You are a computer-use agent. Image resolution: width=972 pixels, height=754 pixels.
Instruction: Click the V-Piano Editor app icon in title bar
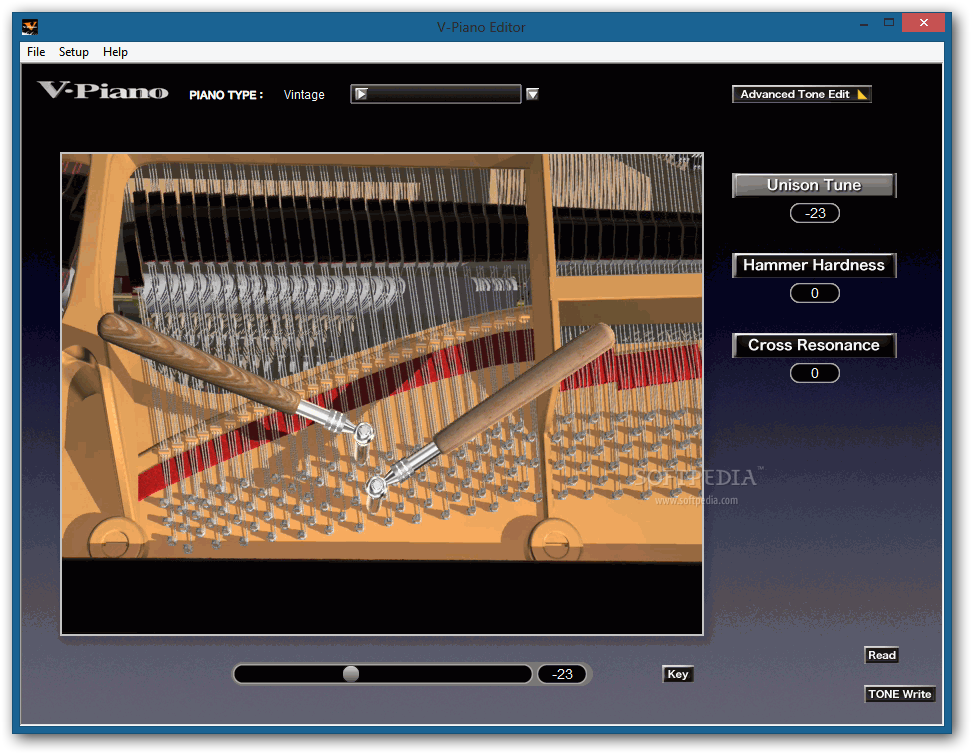click(x=30, y=27)
